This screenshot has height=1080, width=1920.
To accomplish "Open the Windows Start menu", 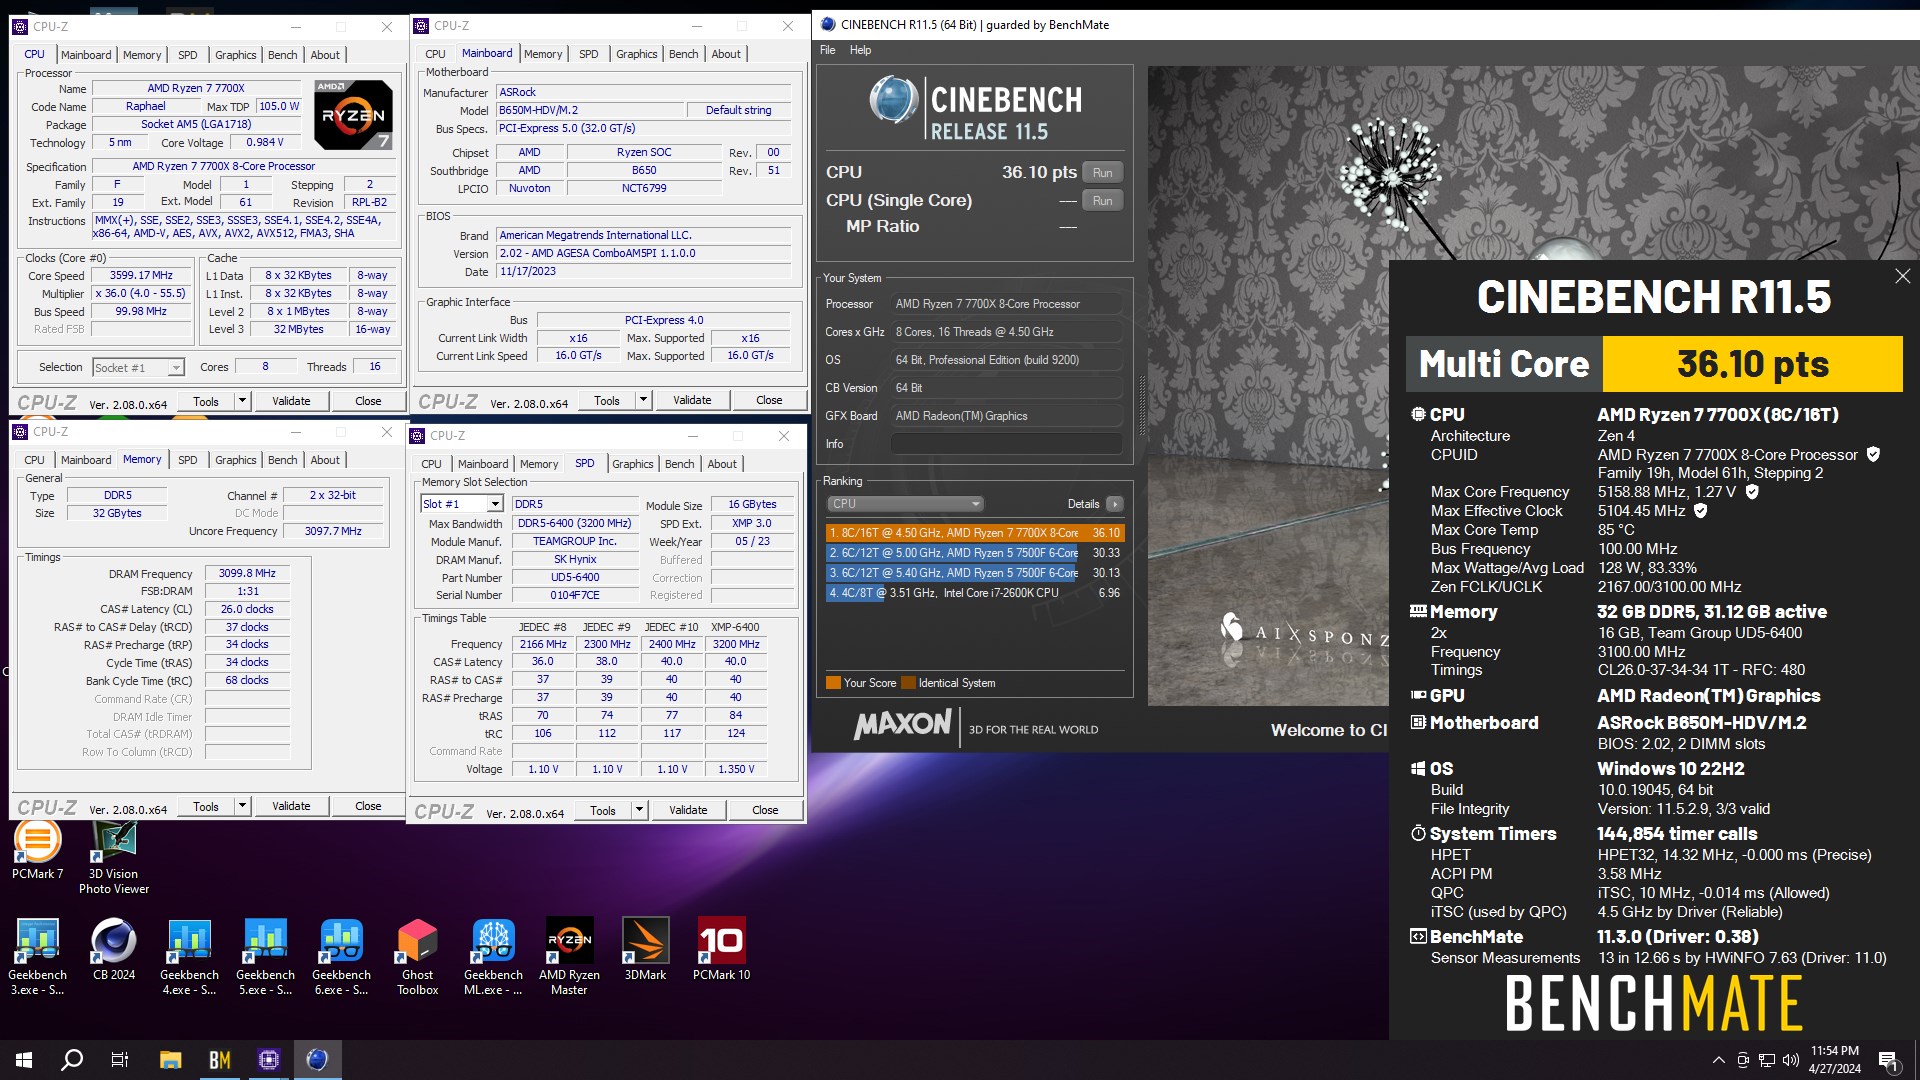I will tap(24, 1060).
